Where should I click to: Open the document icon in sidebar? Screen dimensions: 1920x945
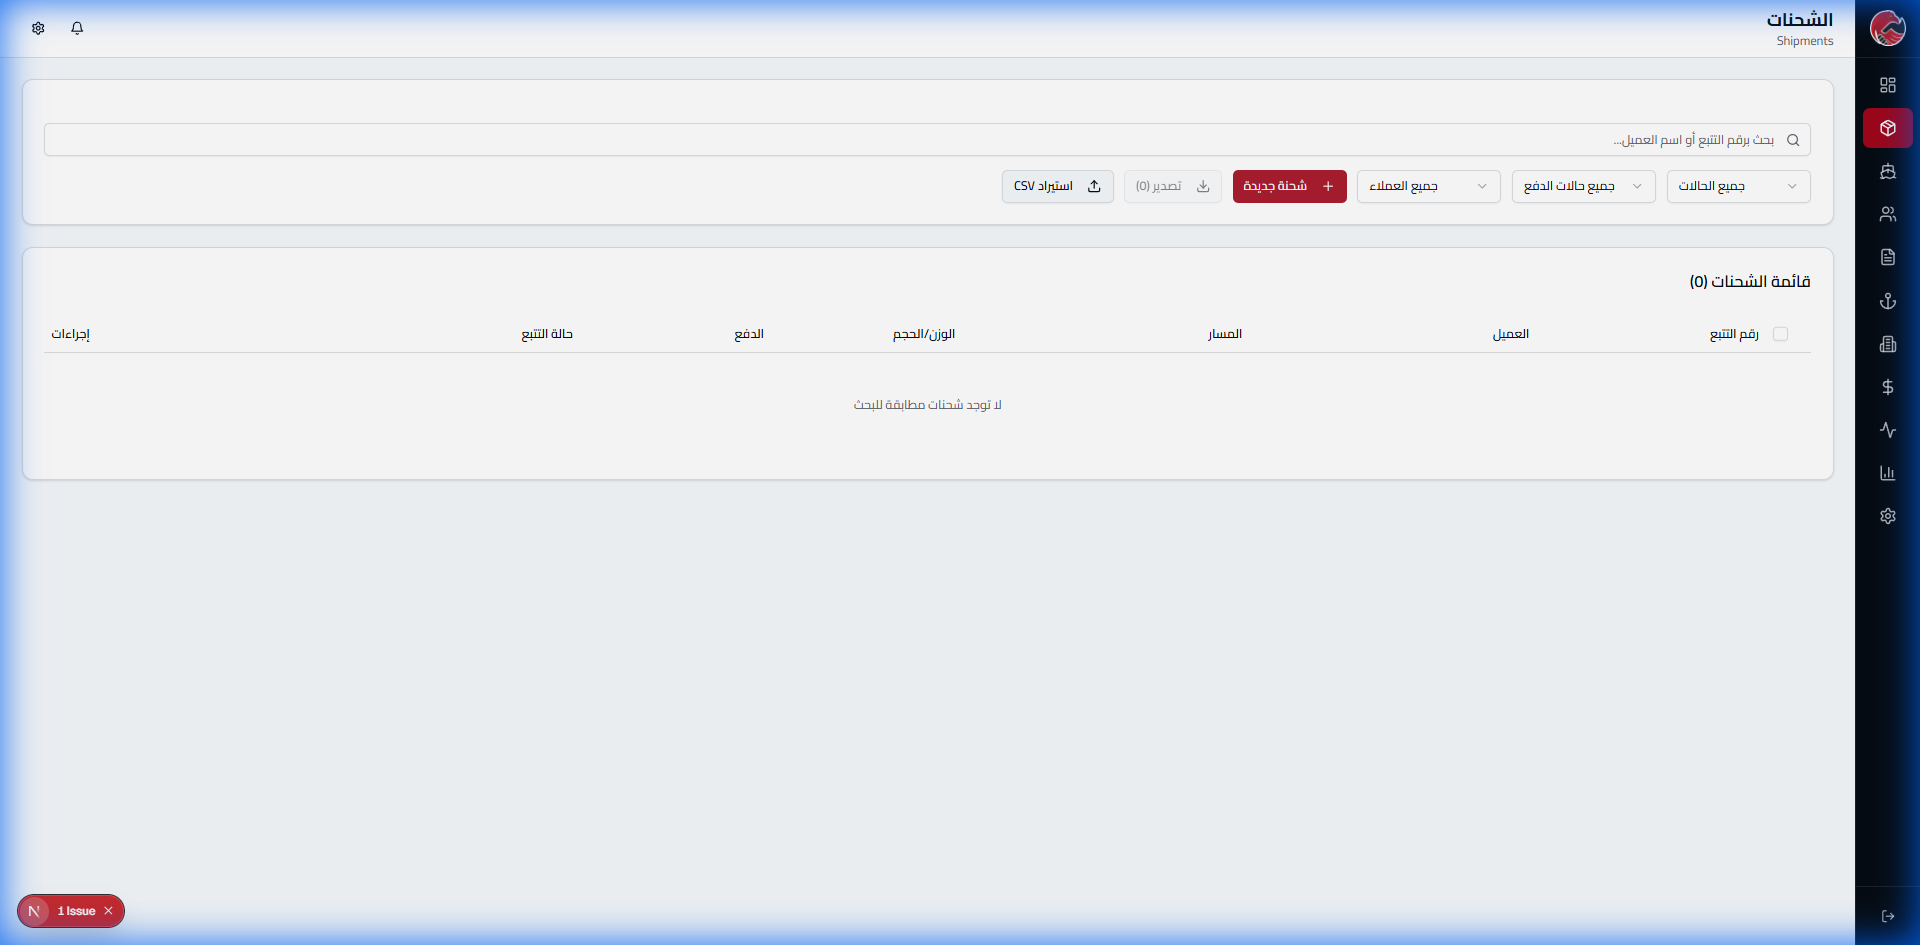pos(1887,258)
